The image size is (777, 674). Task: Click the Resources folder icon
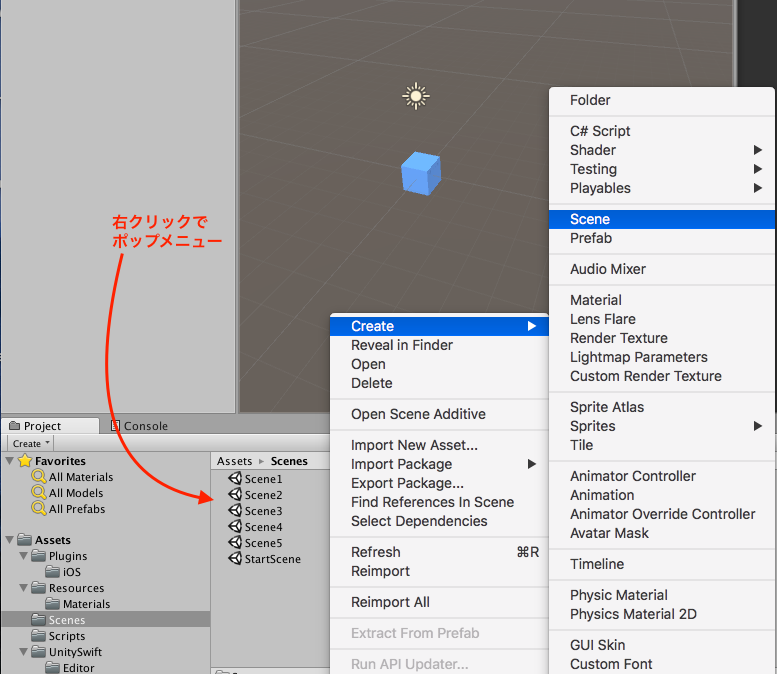(x=38, y=588)
